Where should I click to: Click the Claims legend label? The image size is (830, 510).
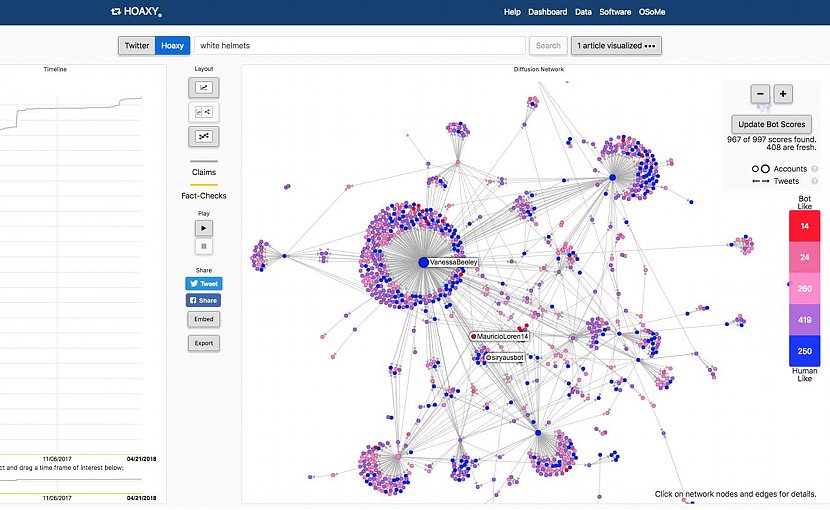(x=204, y=172)
